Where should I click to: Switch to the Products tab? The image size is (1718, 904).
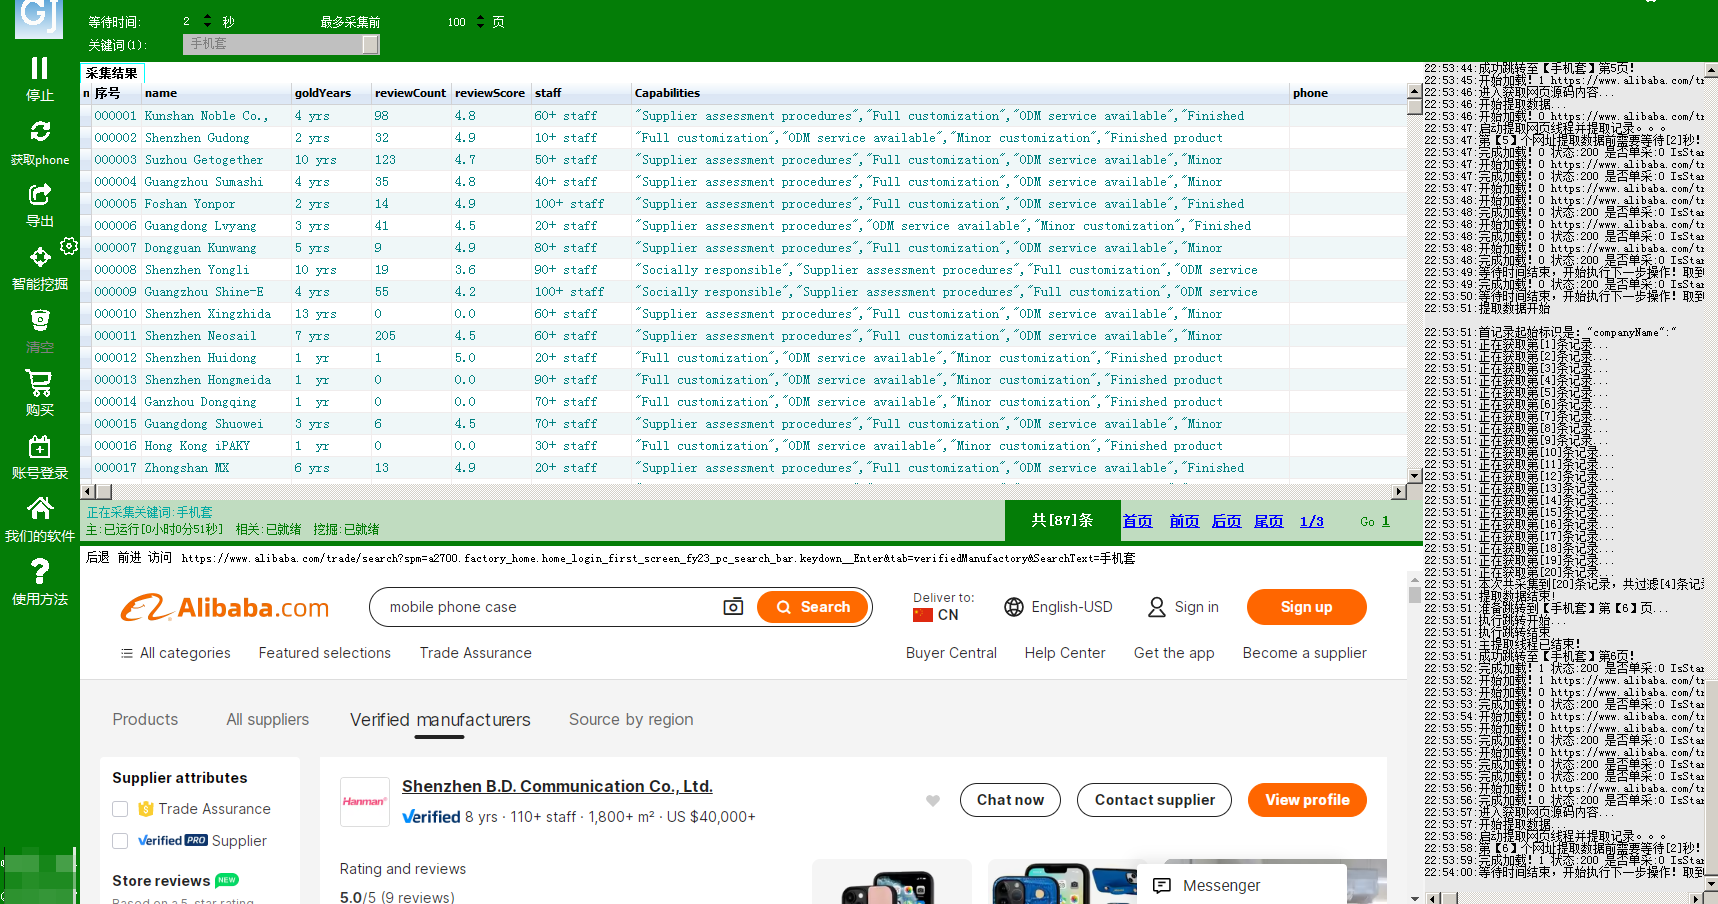[145, 719]
